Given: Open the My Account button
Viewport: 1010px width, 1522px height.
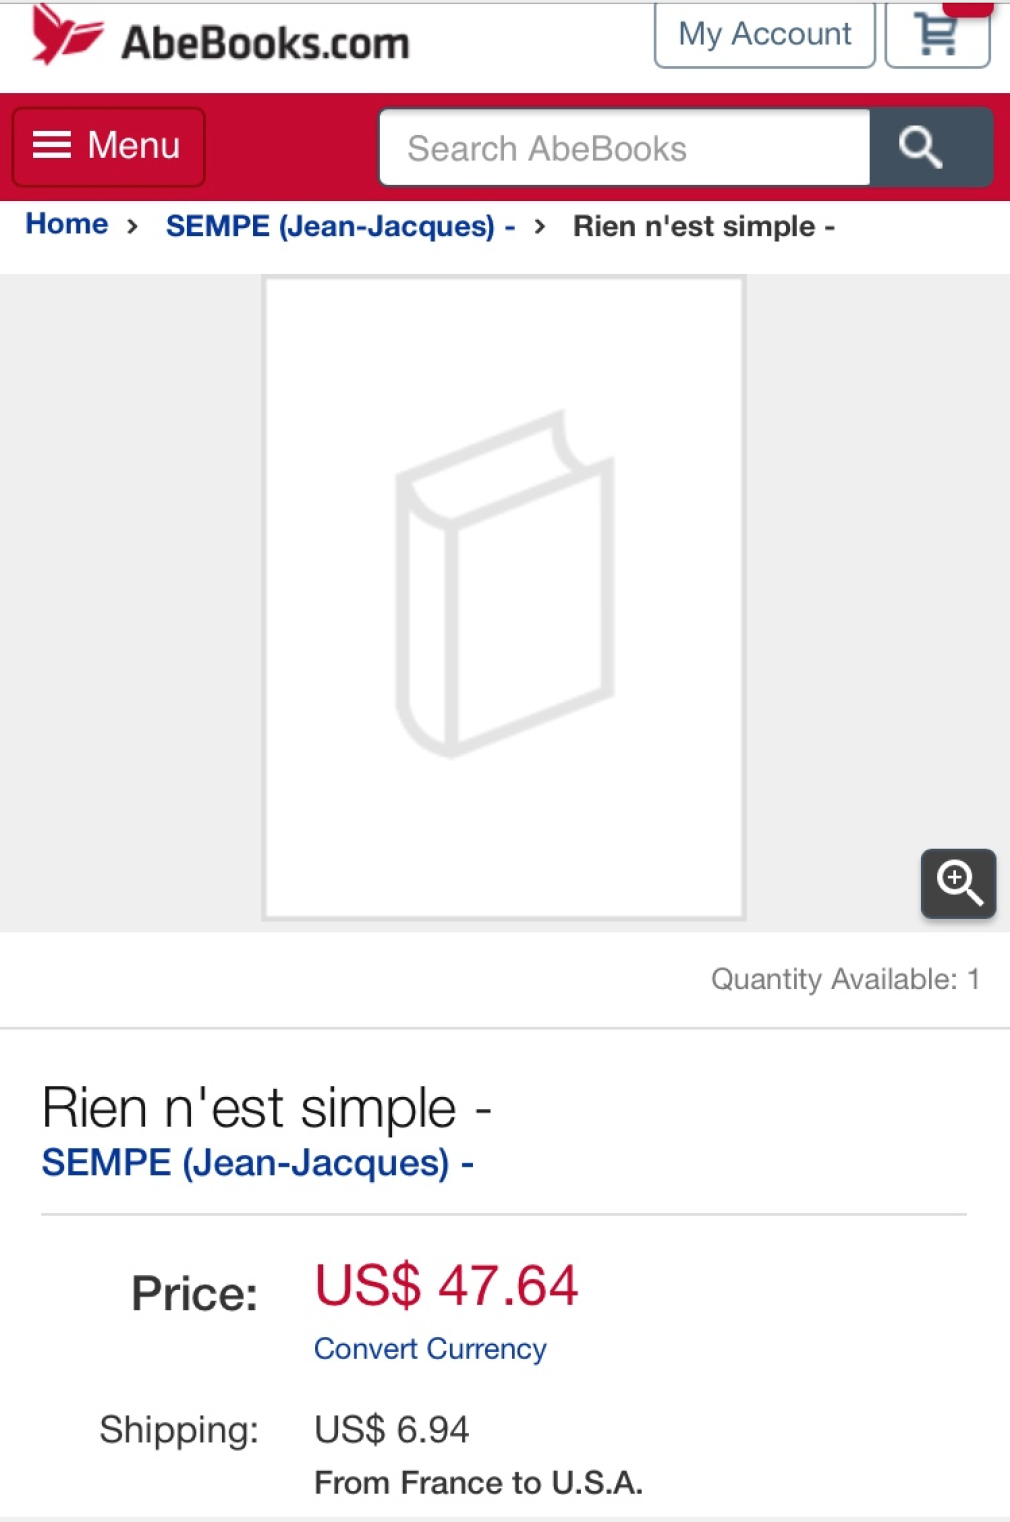Looking at the screenshot, I should click(764, 34).
